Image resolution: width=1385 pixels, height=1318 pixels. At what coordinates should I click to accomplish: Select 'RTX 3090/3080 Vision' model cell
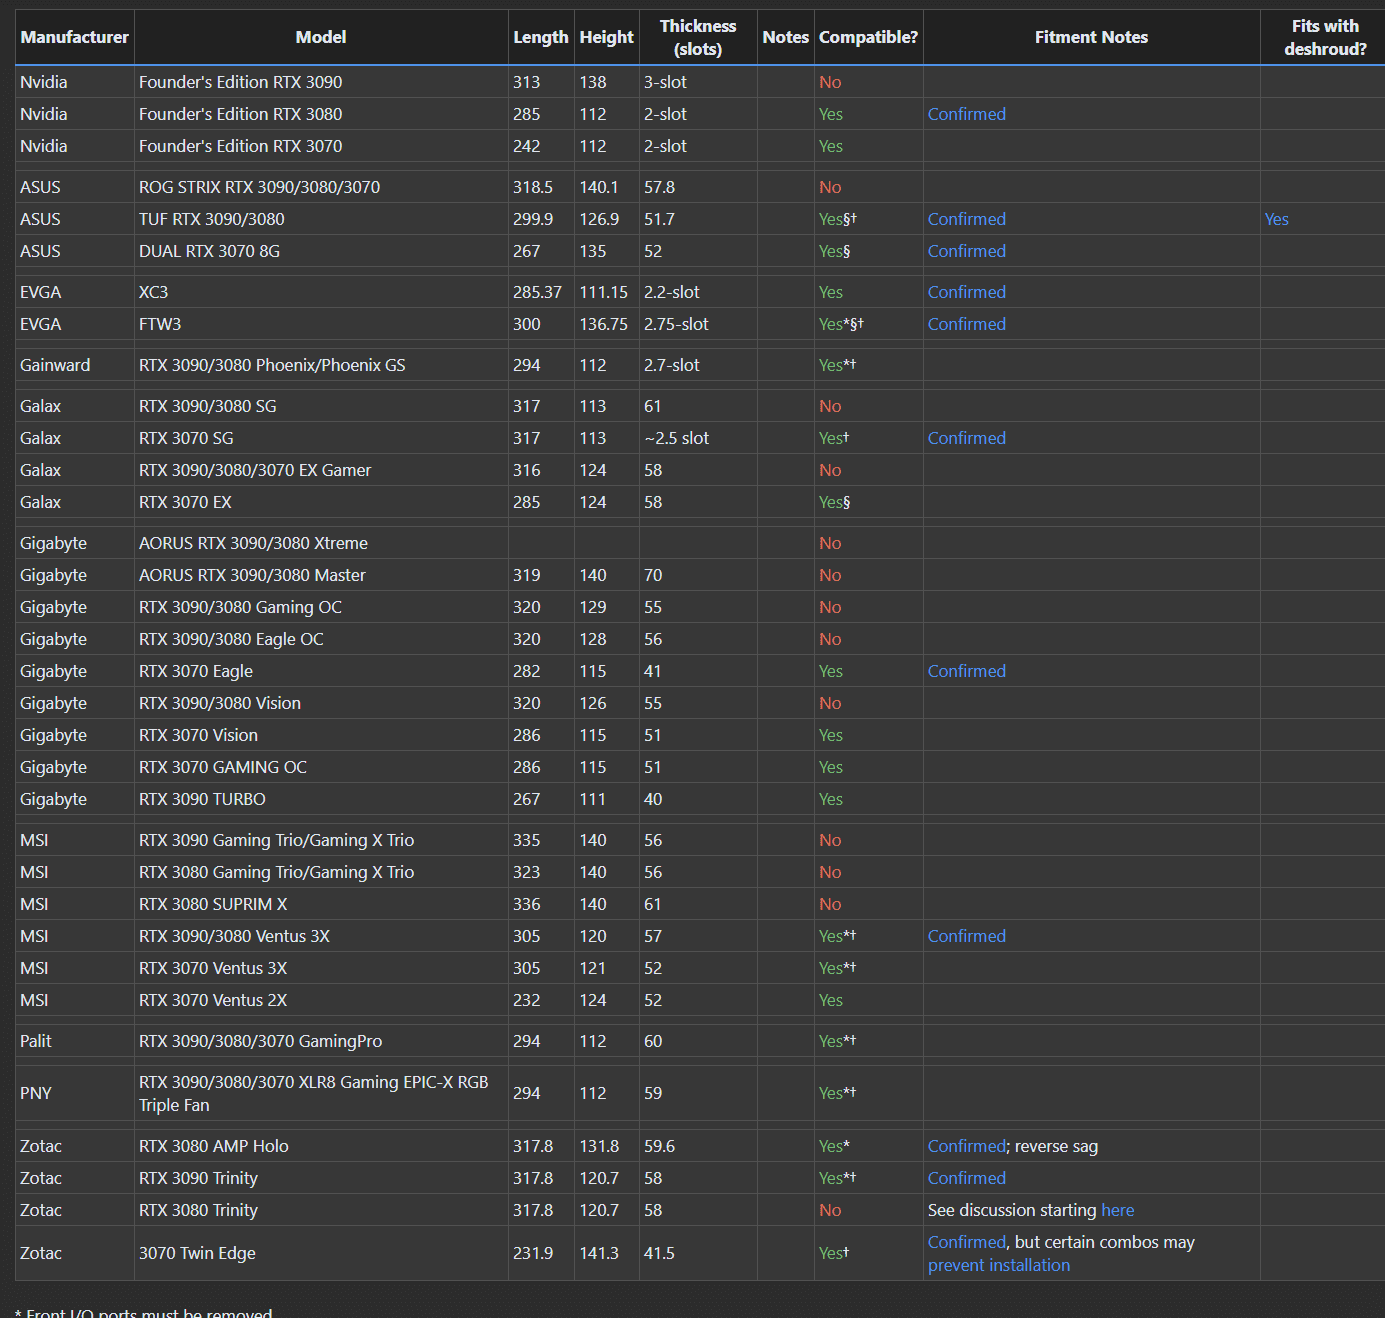pos(321,703)
